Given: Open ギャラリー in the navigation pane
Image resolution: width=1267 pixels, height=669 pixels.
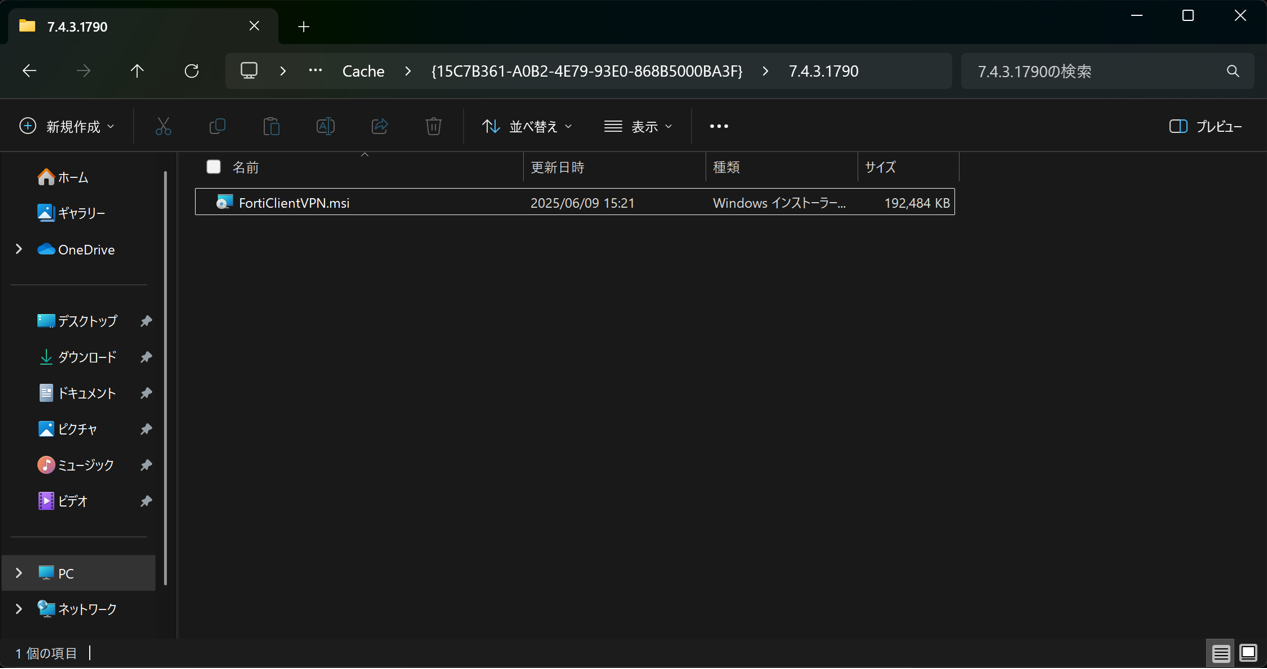Looking at the screenshot, I should (70, 213).
